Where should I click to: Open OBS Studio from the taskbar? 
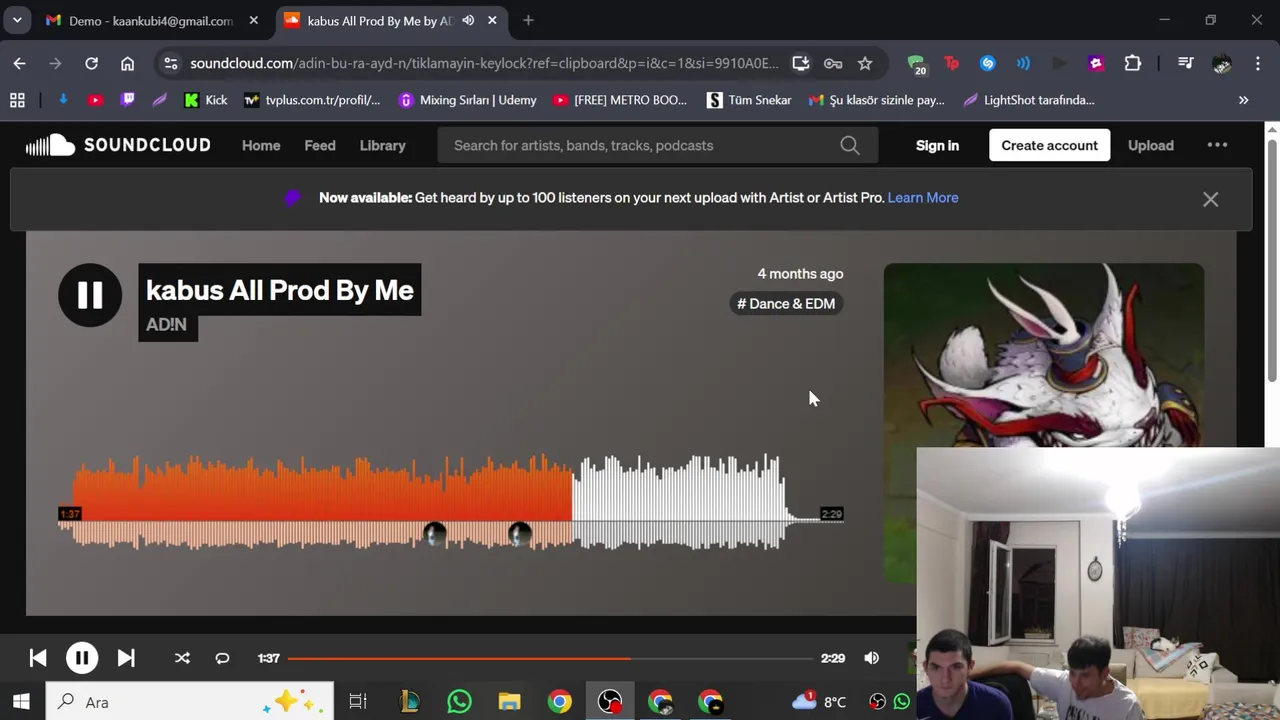[x=609, y=701]
